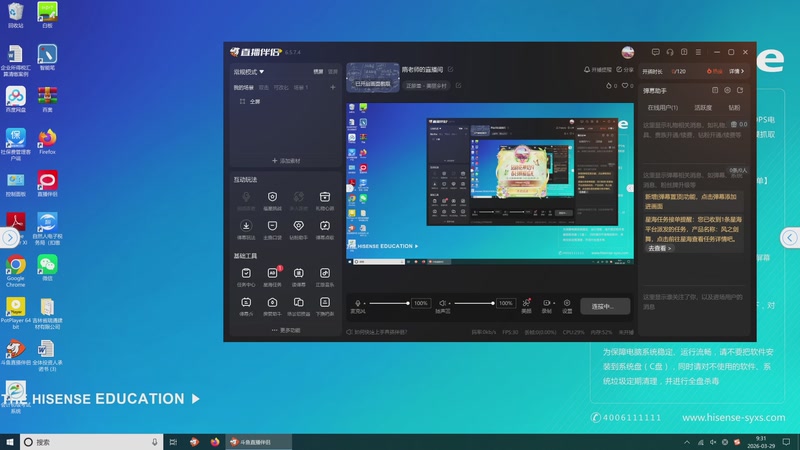Click the left circle arrow on the desktop edge
800x450 pixels.
click(10, 238)
